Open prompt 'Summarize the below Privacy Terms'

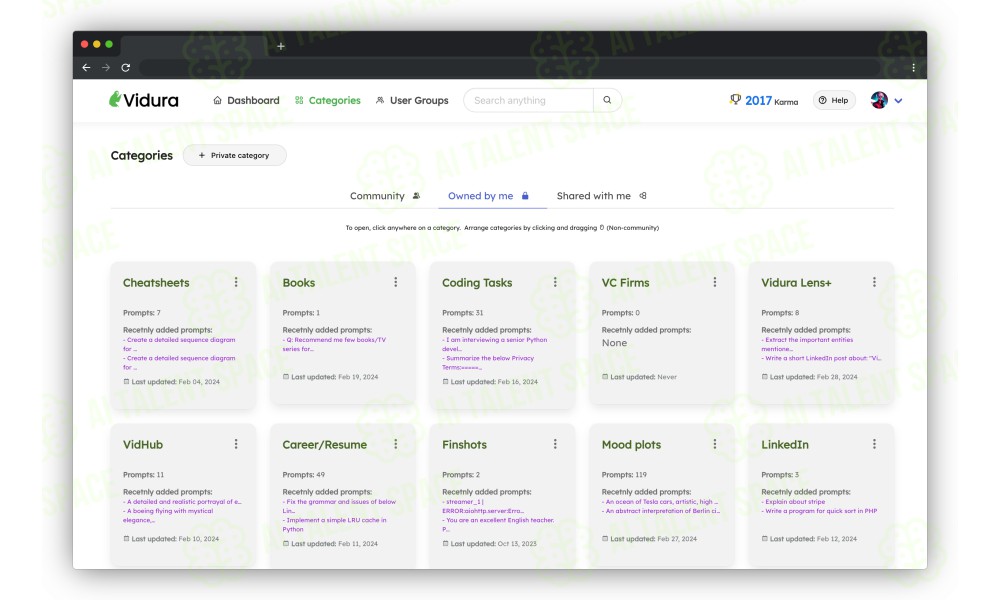[488, 362]
